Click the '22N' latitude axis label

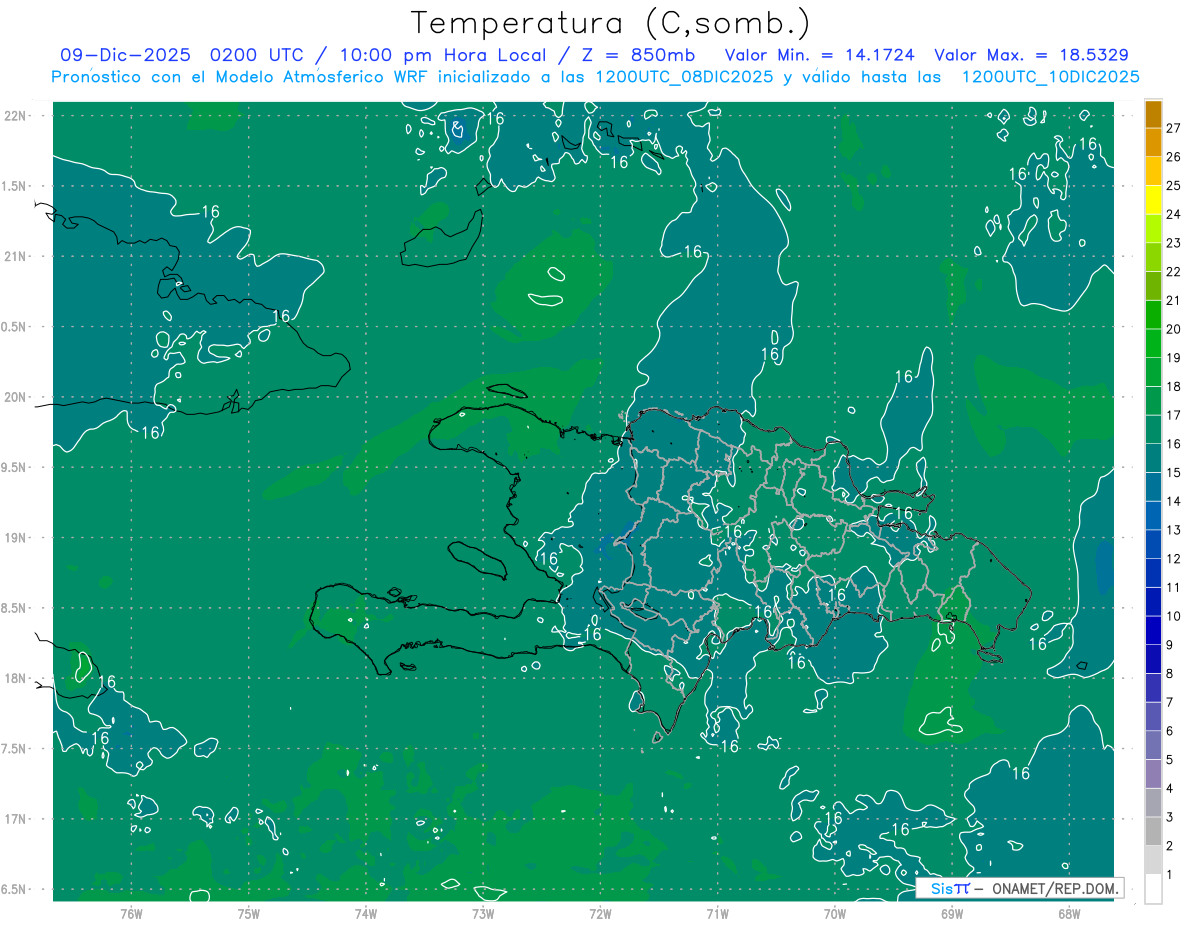point(17,116)
